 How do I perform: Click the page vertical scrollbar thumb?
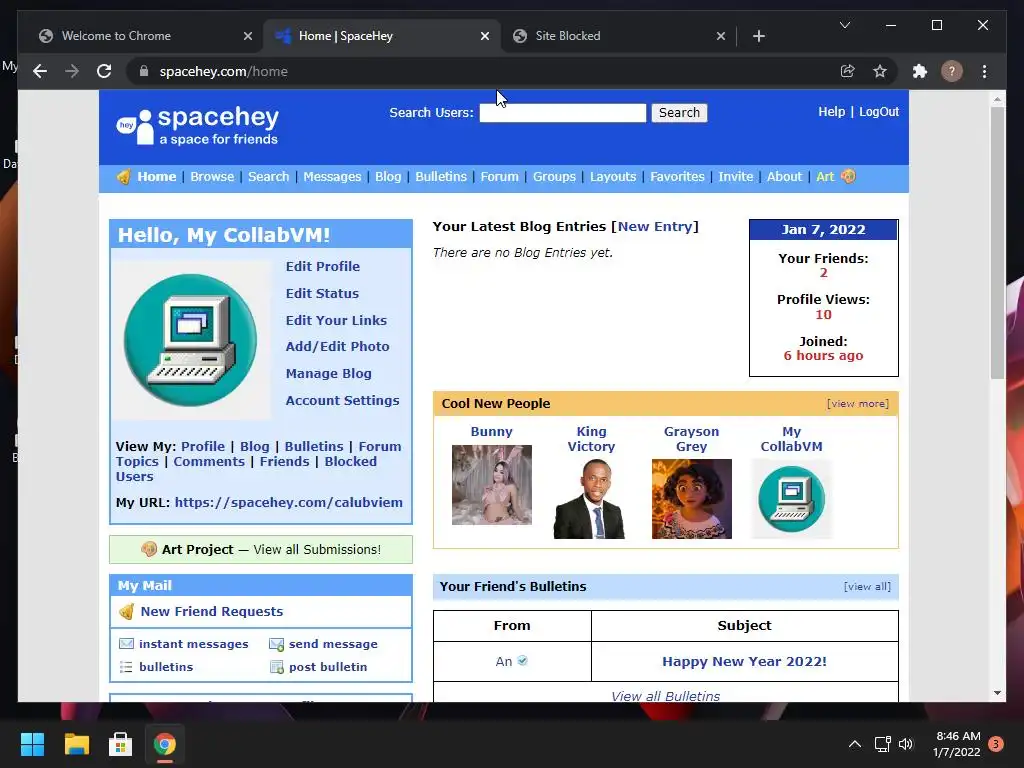997,242
